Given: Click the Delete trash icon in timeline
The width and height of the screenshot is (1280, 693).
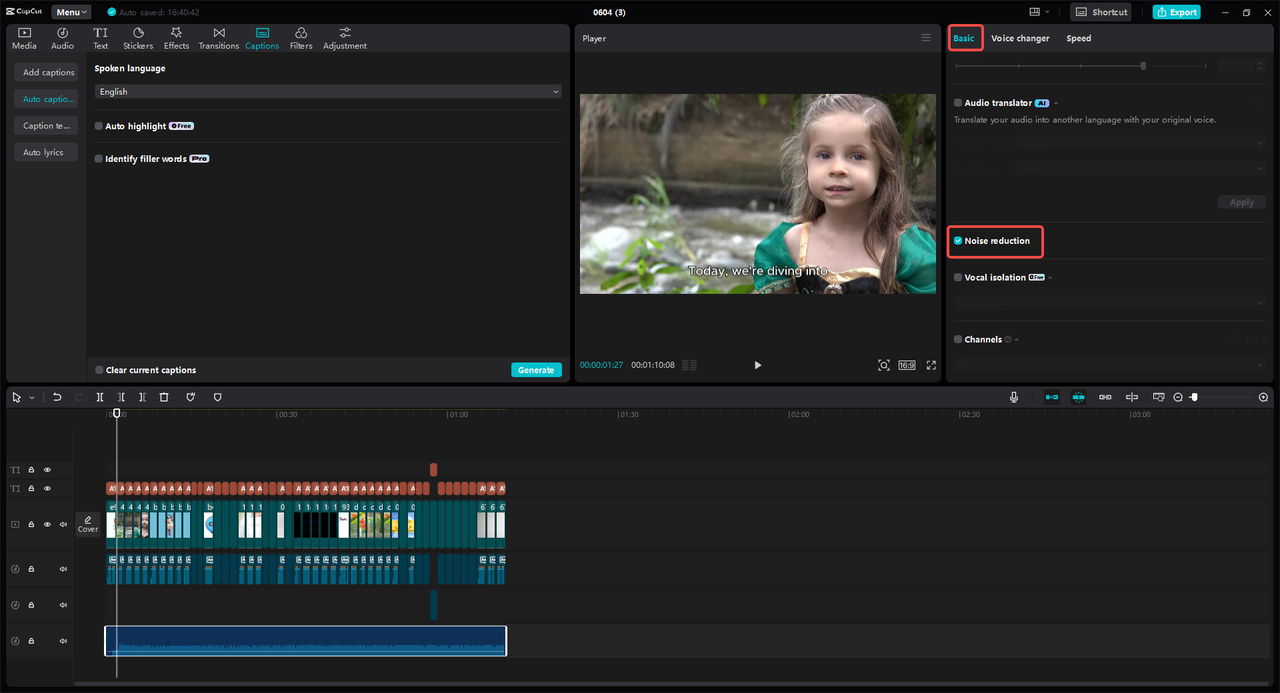Looking at the screenshot, I should (164, 397).
